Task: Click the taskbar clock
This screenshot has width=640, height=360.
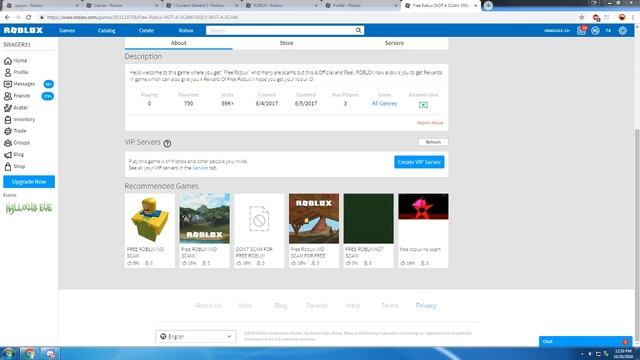Action: click(x=623, y=354)
